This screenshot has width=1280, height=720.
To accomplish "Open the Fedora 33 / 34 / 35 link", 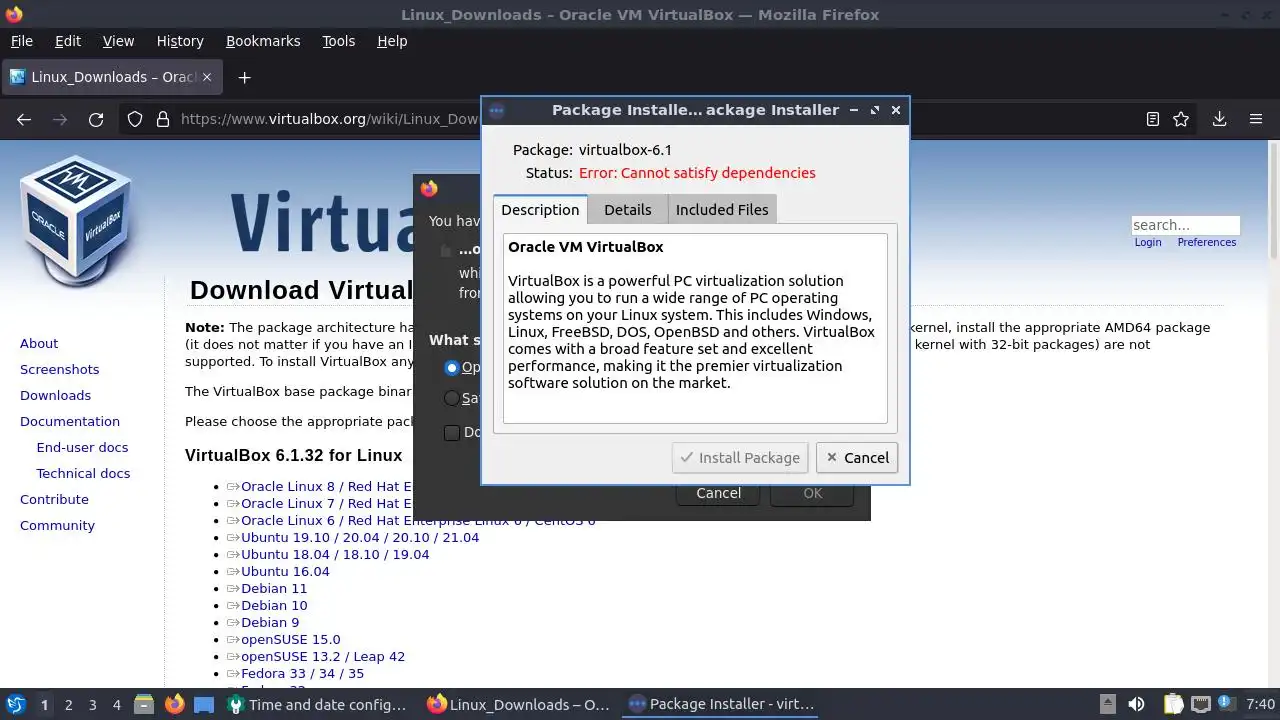I will pyautogui.click(x=302, y=673).
